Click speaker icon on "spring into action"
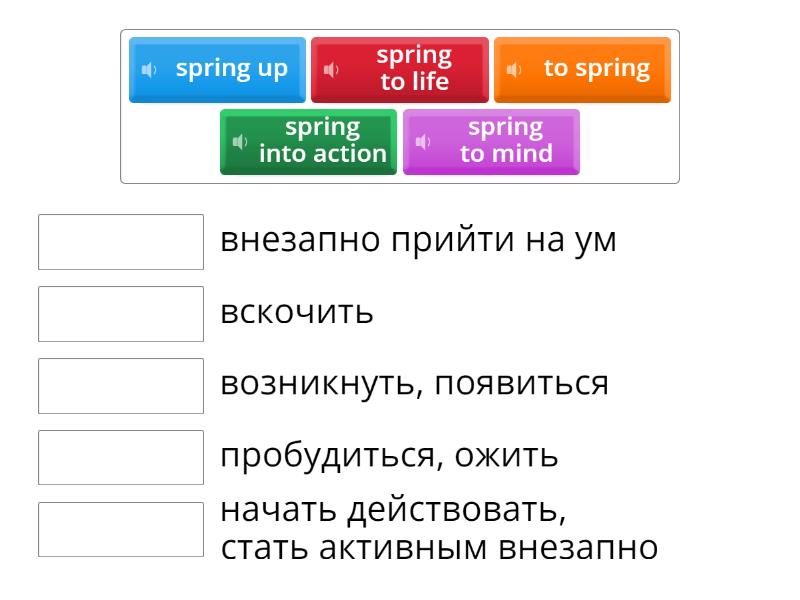Screen dimensions: 800x600 point(240,142)
